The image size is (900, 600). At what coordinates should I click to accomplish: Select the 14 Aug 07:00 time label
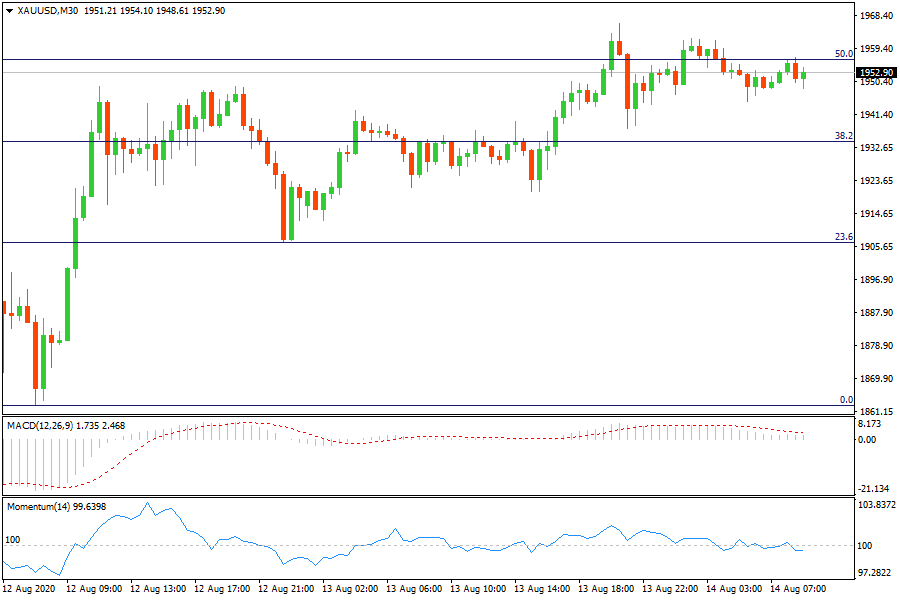pos(798,589)
